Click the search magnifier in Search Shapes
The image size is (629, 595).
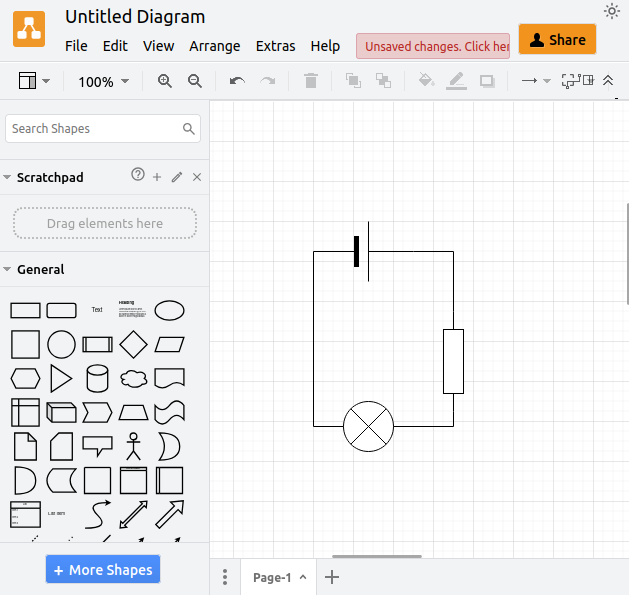click(189, 128)
